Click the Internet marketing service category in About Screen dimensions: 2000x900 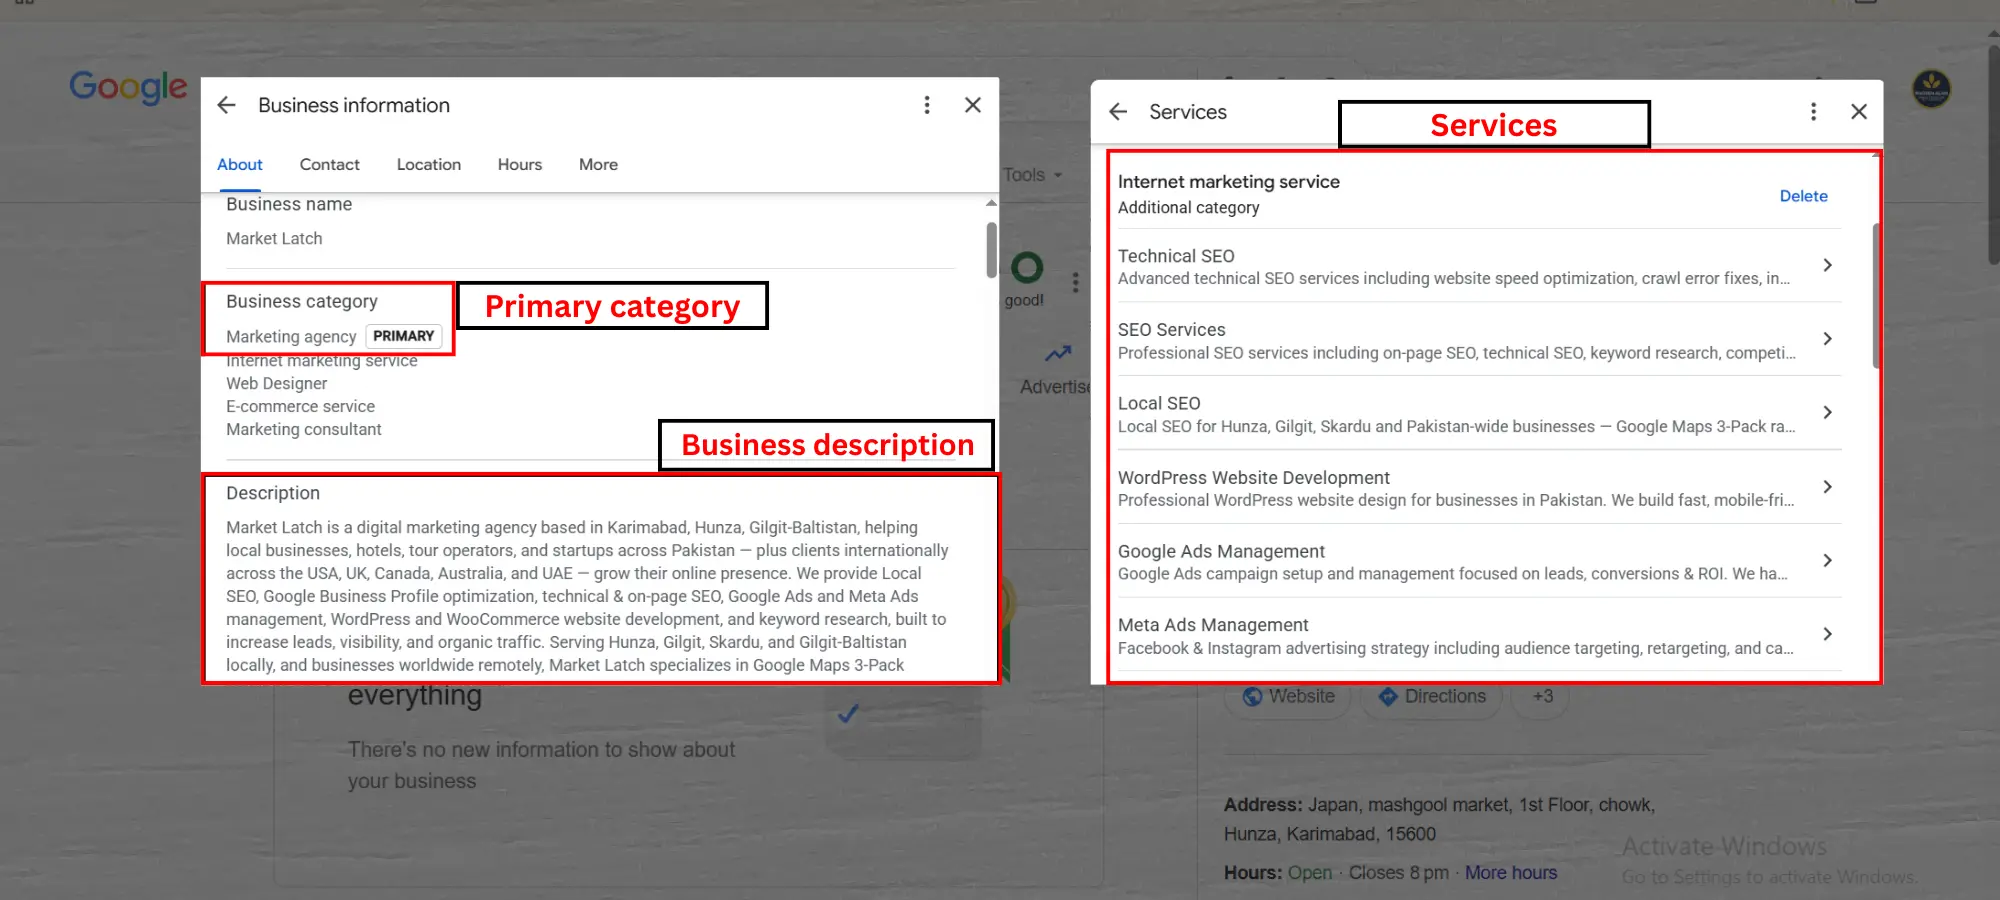321,361
